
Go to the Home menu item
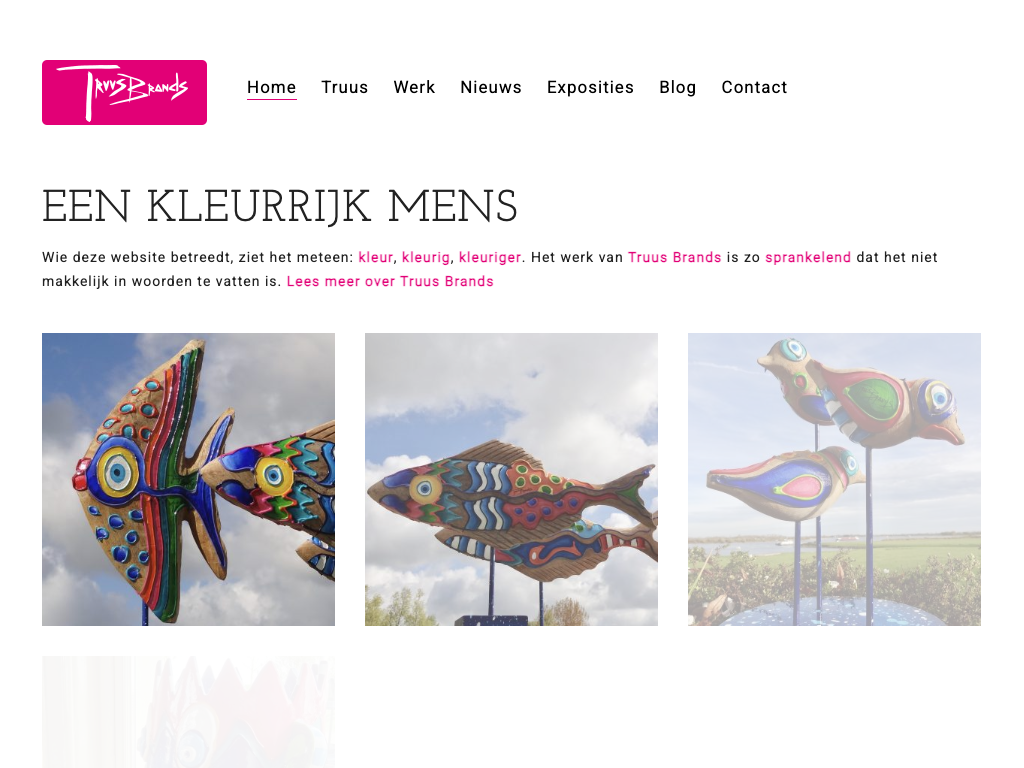tap(272, 88)
